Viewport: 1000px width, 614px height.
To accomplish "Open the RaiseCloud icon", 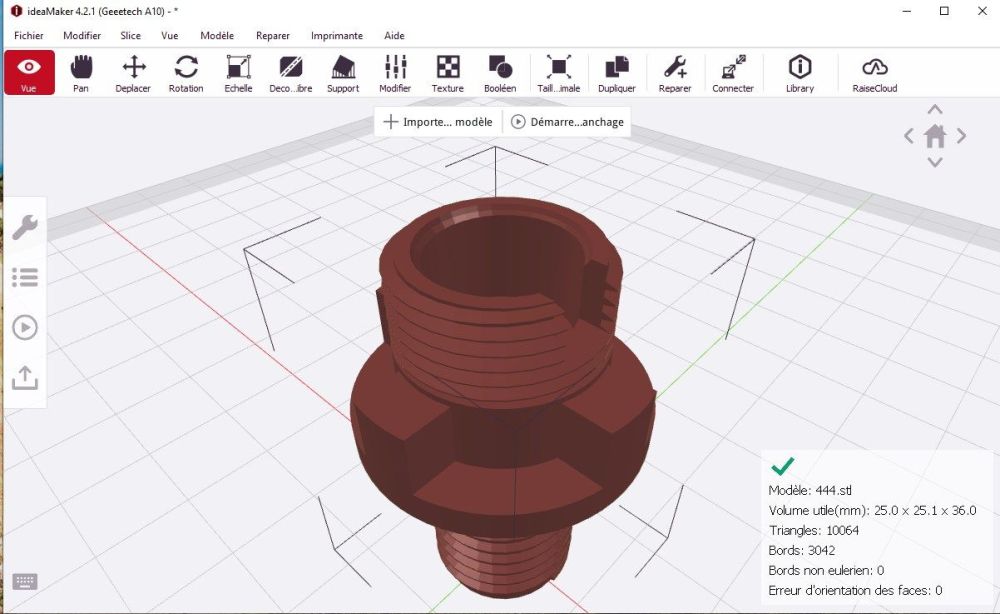I will 874,73.
